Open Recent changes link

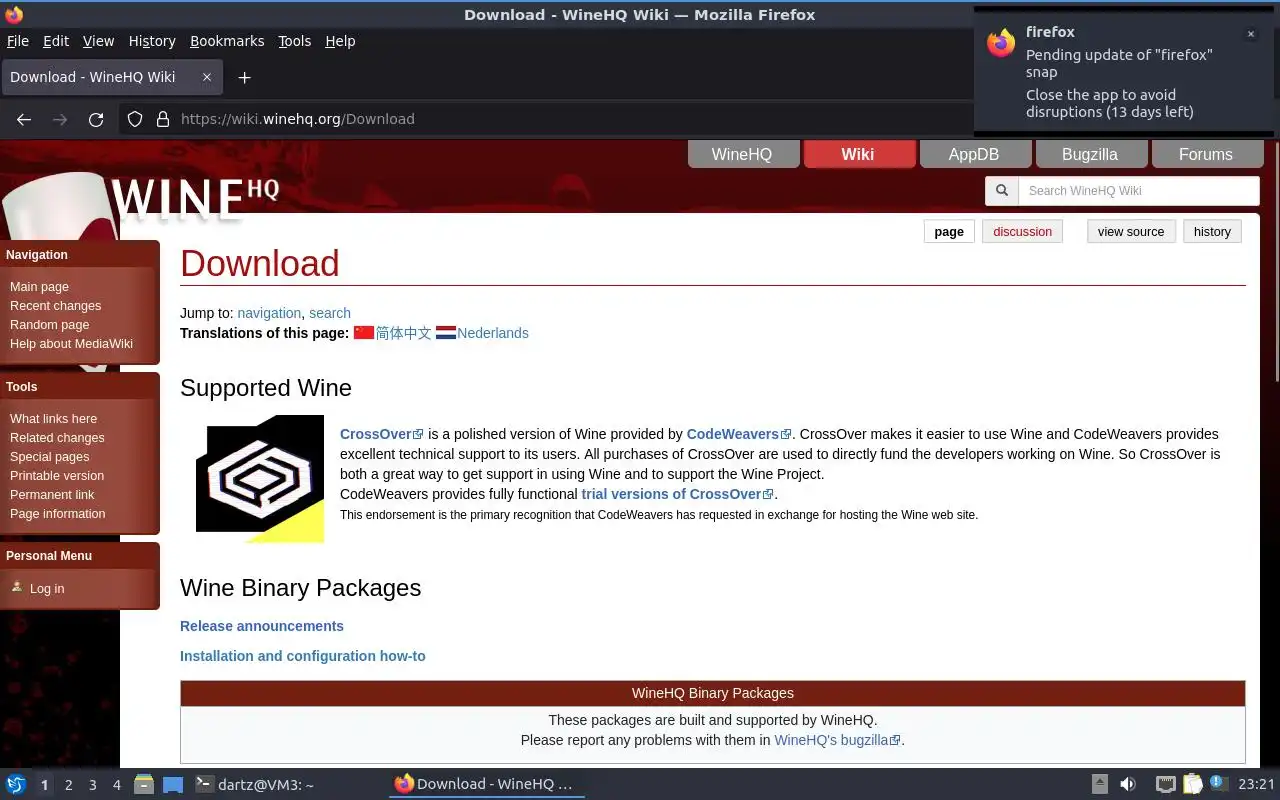coord(55,306)
